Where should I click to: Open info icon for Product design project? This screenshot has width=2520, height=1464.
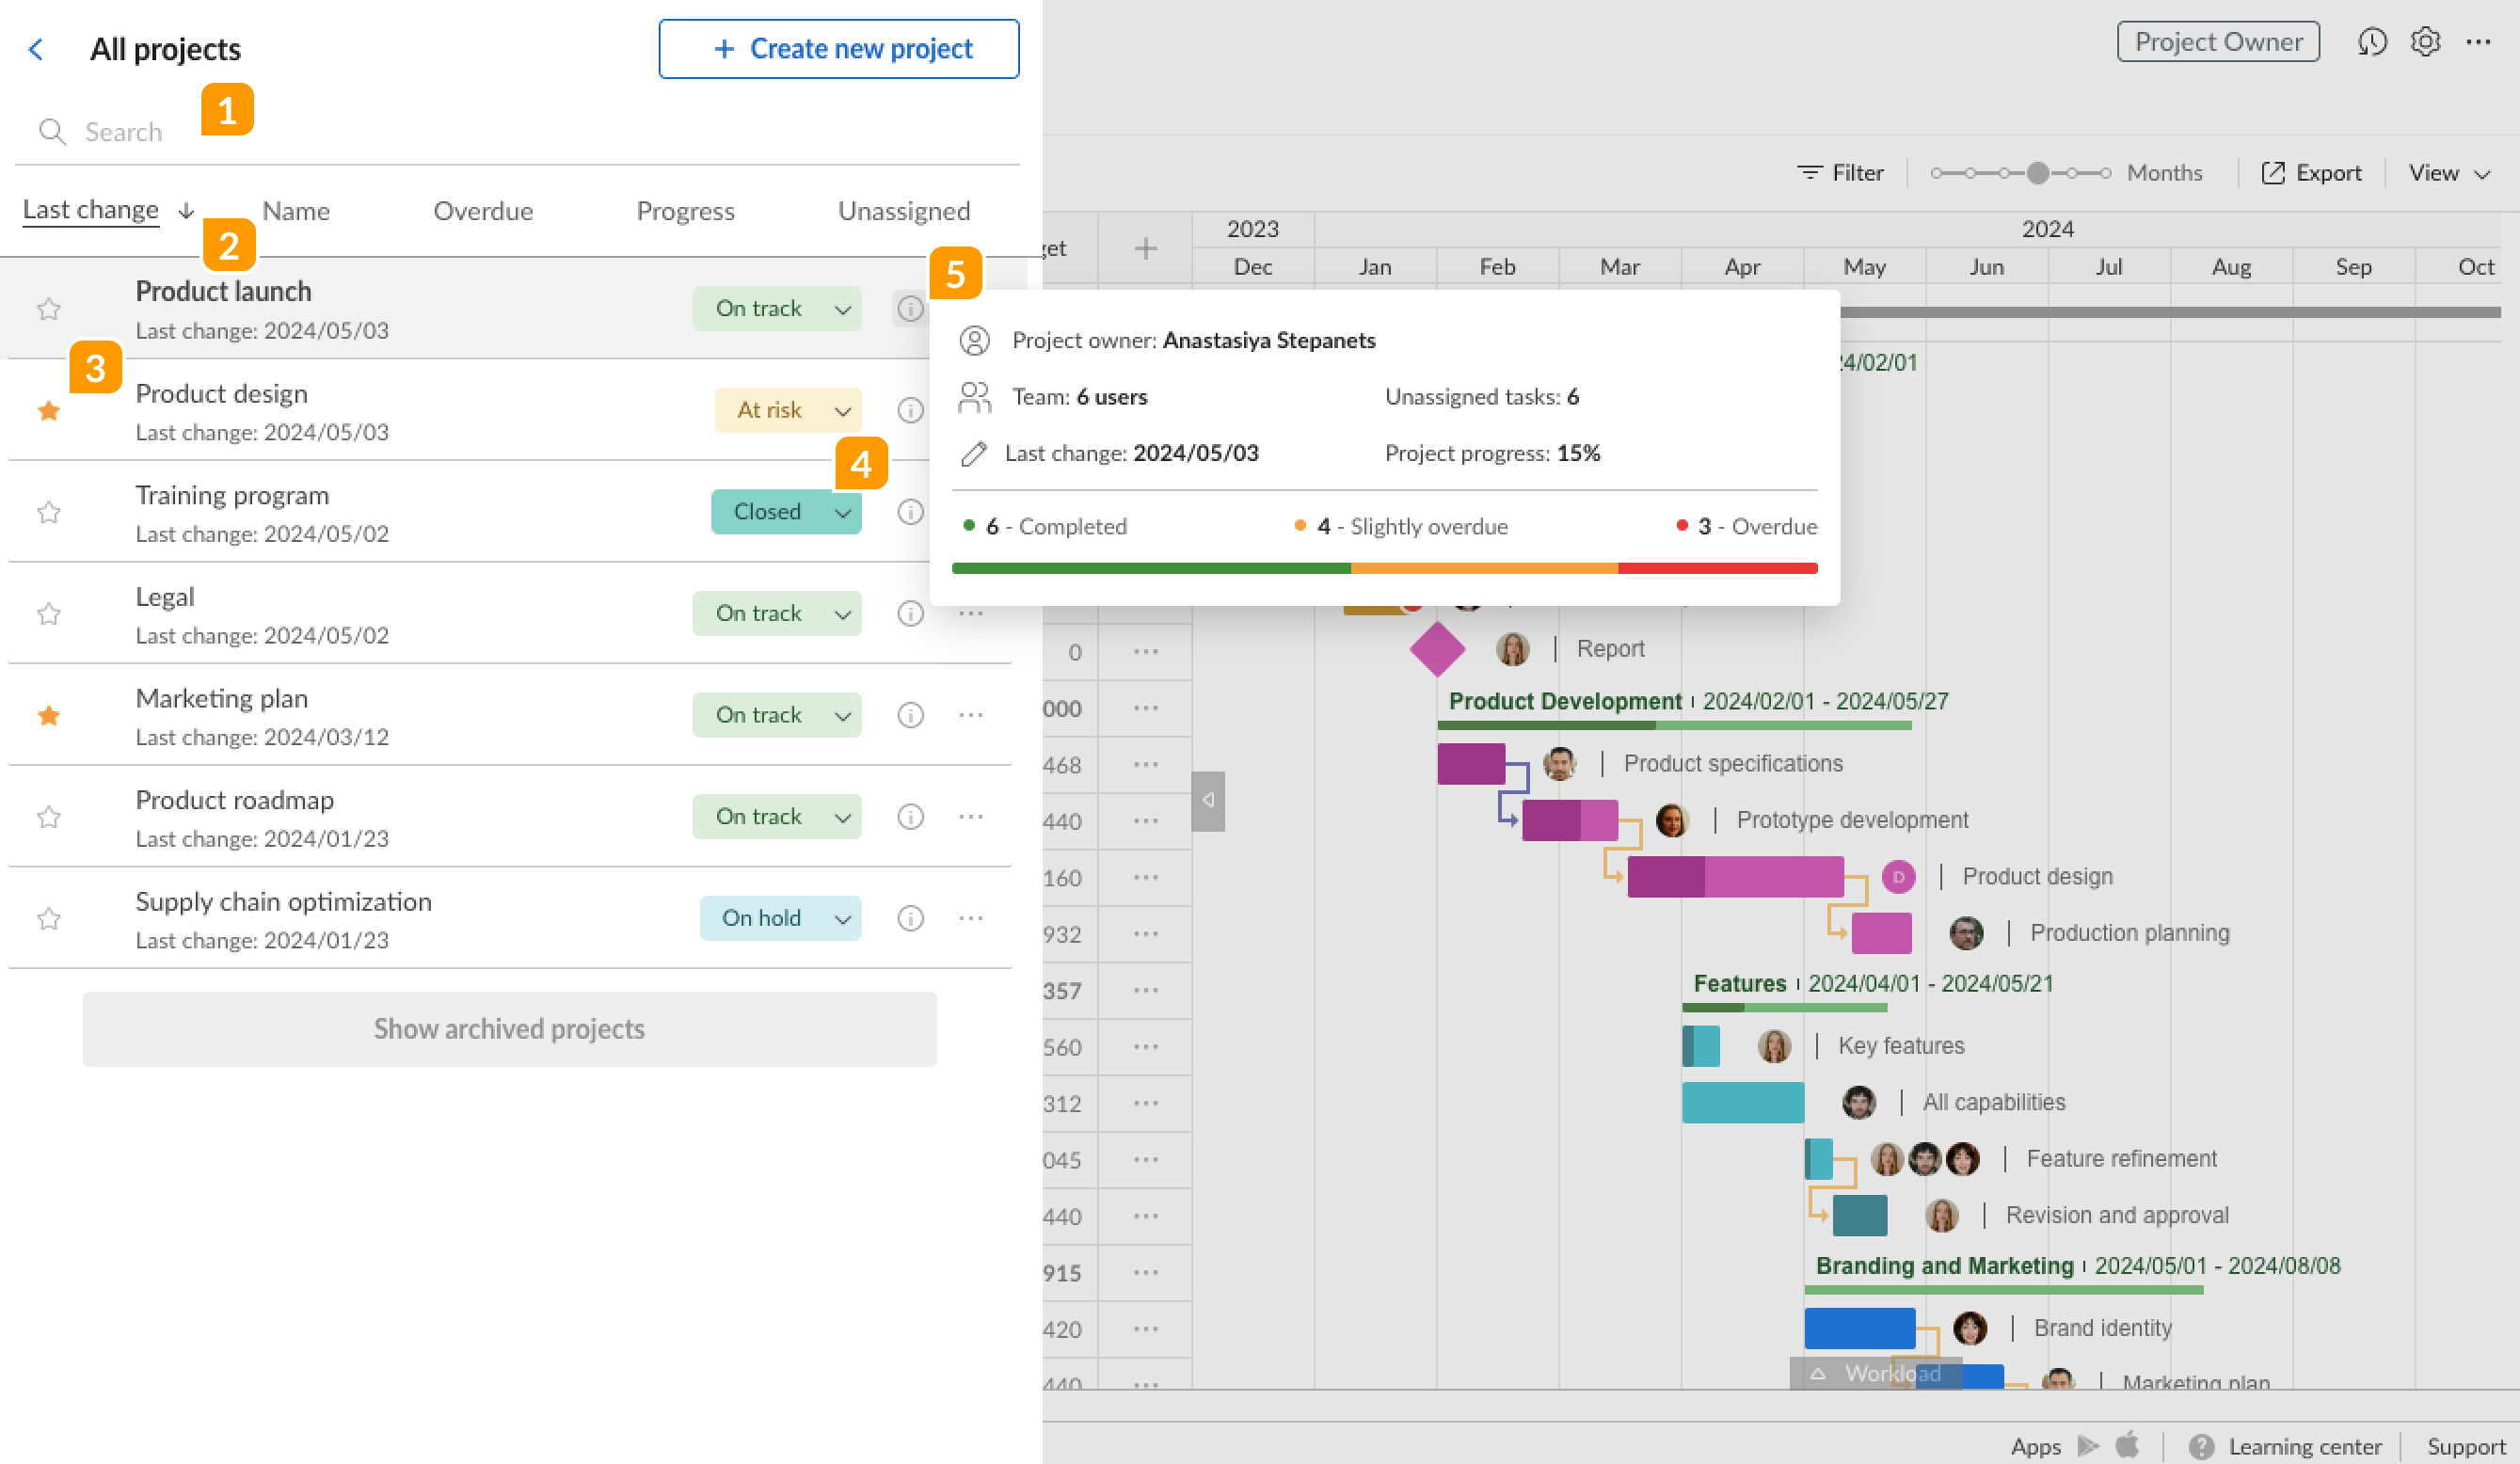[x=909, y=410]
